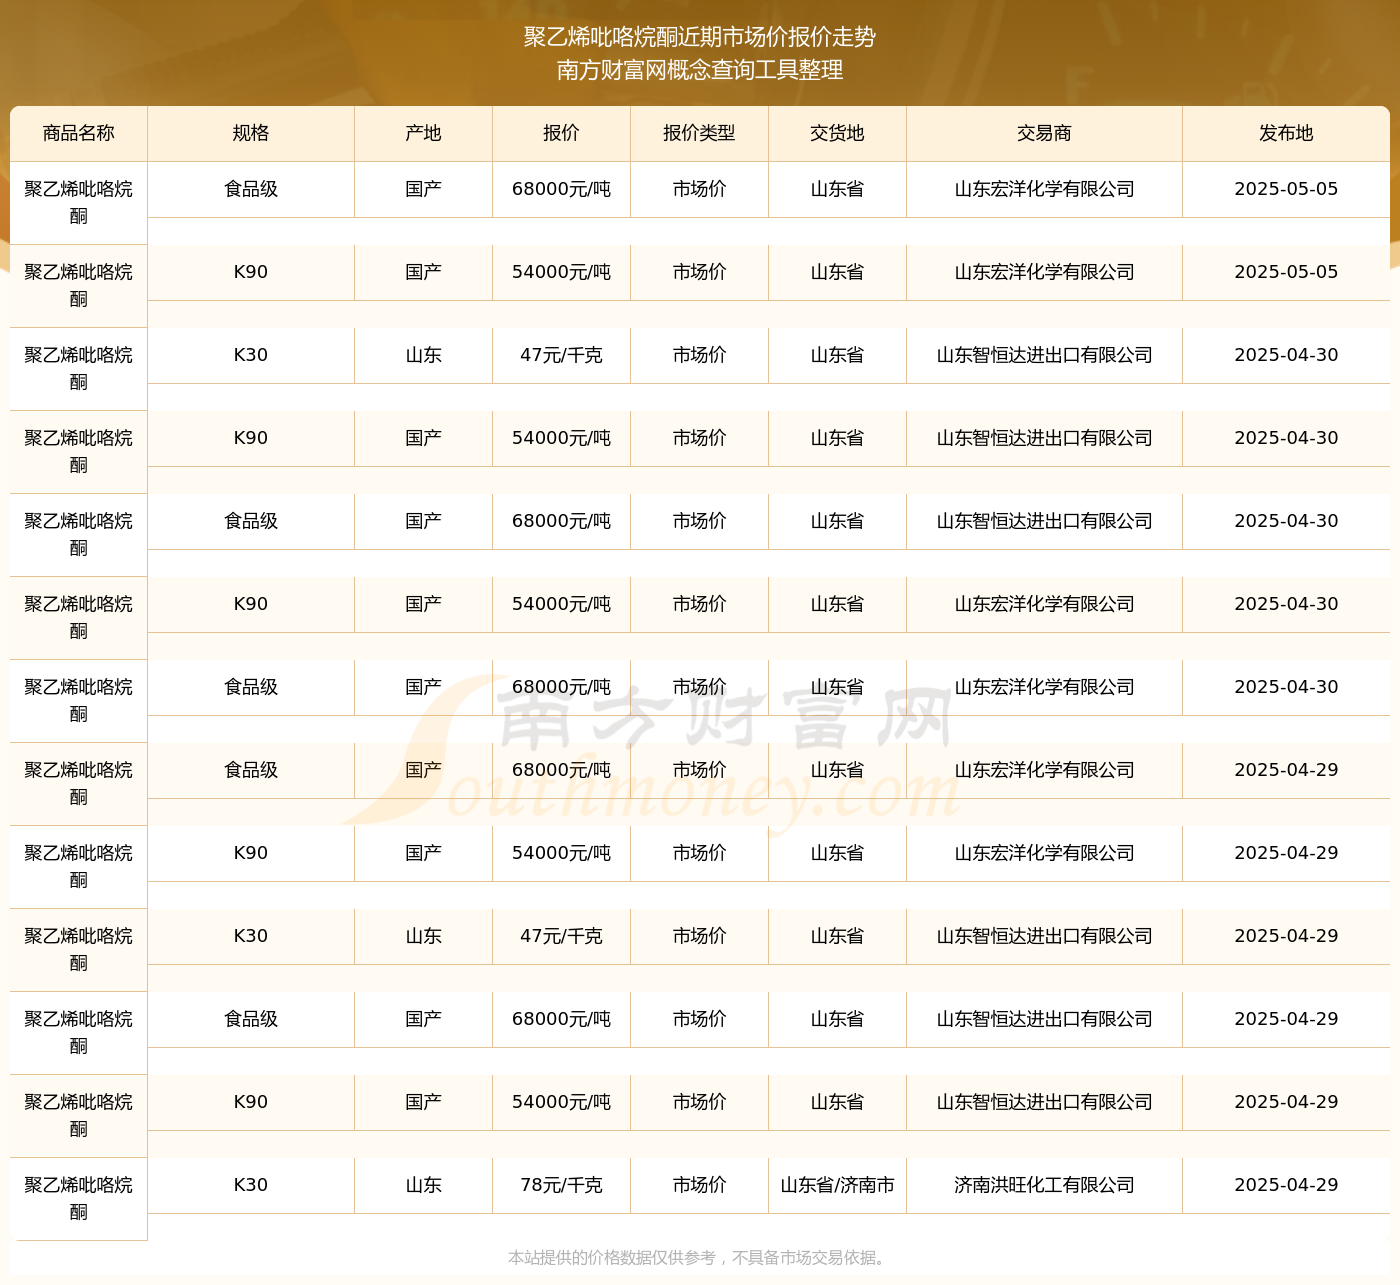Click 山东智恒达进出口有限公司 in the 2025-04-30 K30 row
Viewport: 1400px width, 1285px height.
click(1044, 355)
